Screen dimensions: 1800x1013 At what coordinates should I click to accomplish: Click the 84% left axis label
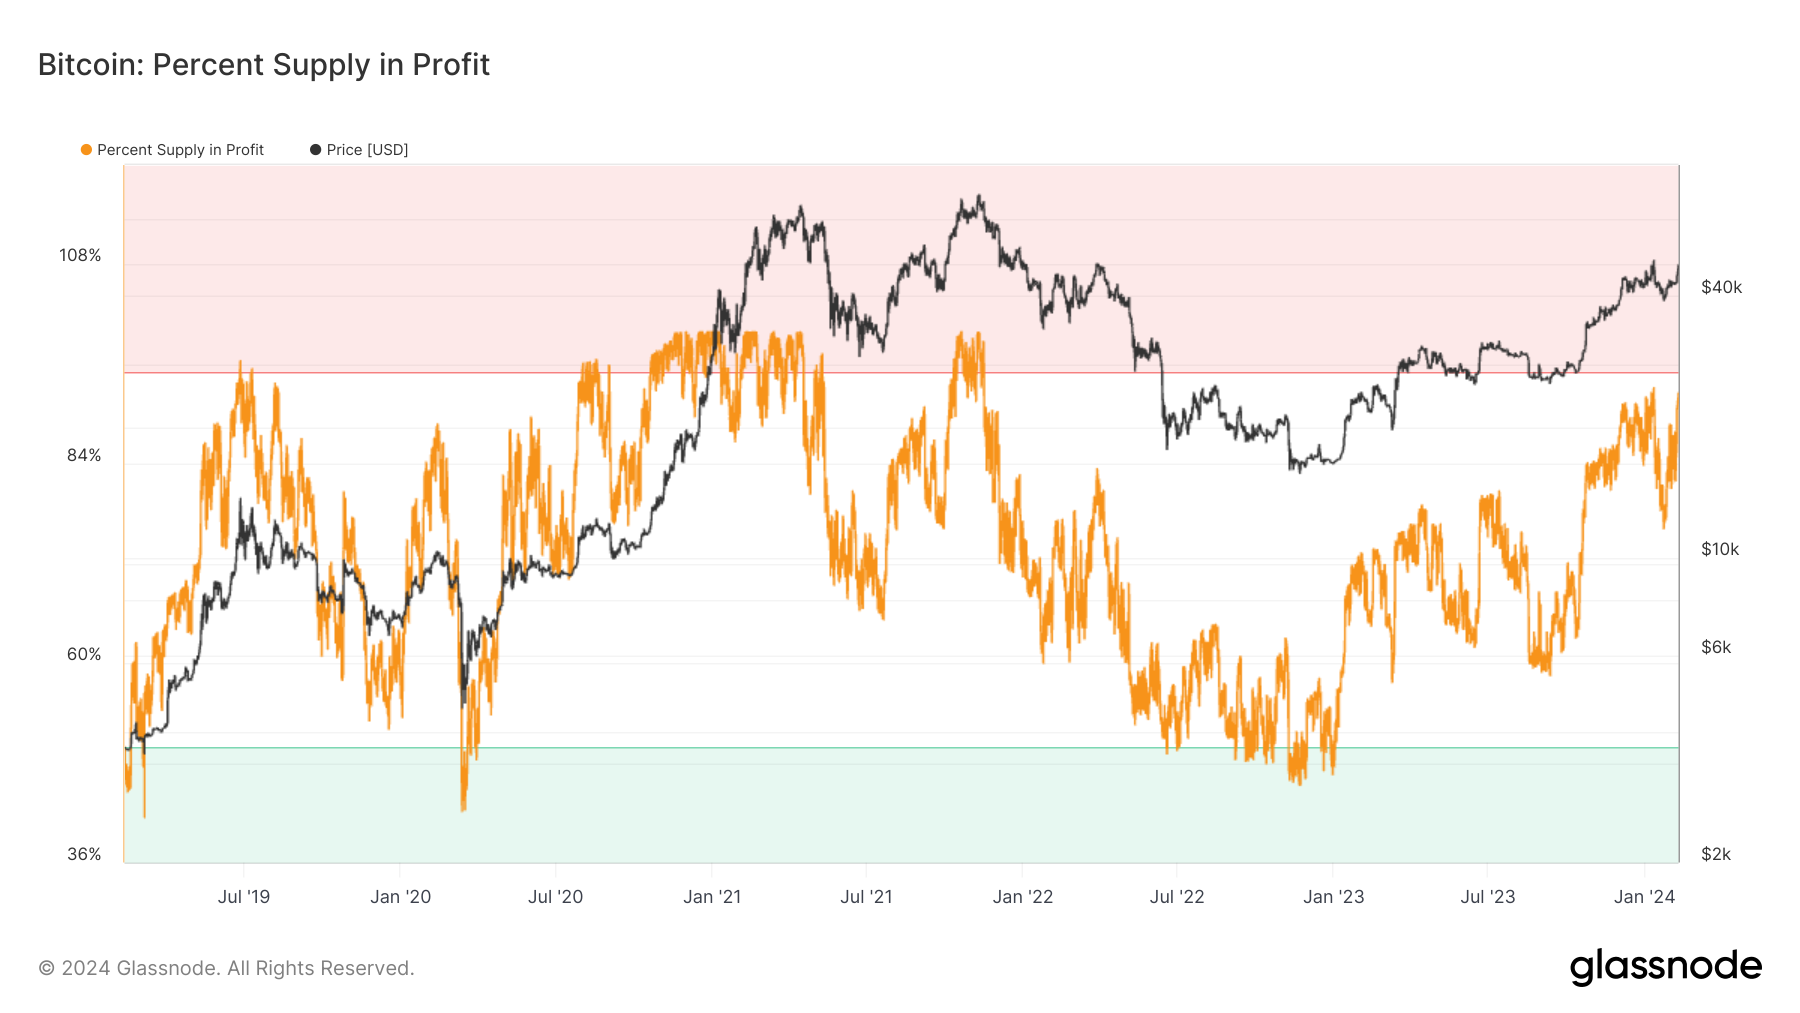pyautogui.click(x=84, y=456)
